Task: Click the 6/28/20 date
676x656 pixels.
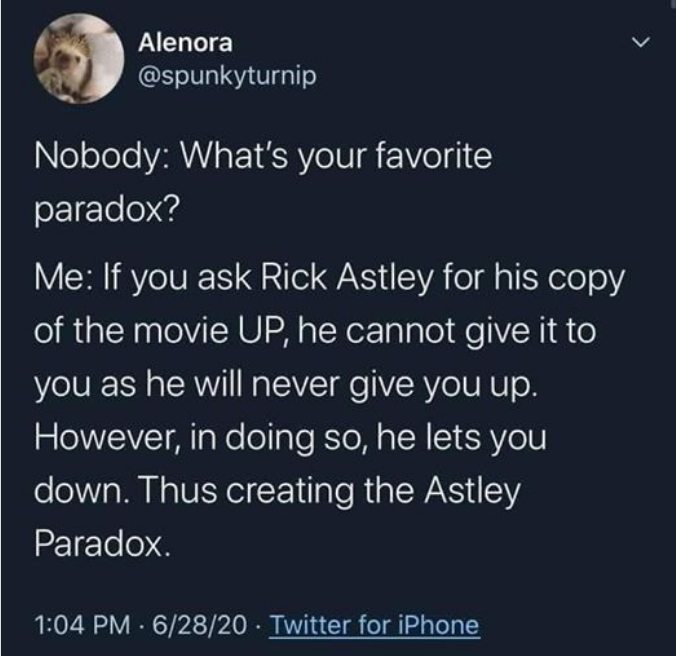Action: click(x=200, y=625)
